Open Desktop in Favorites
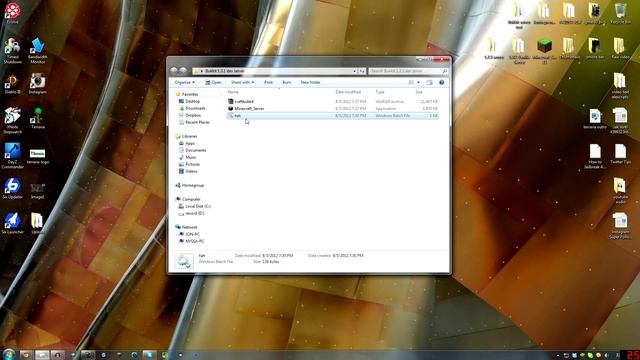This screenshot has width=640, height=360. point(189,101)
